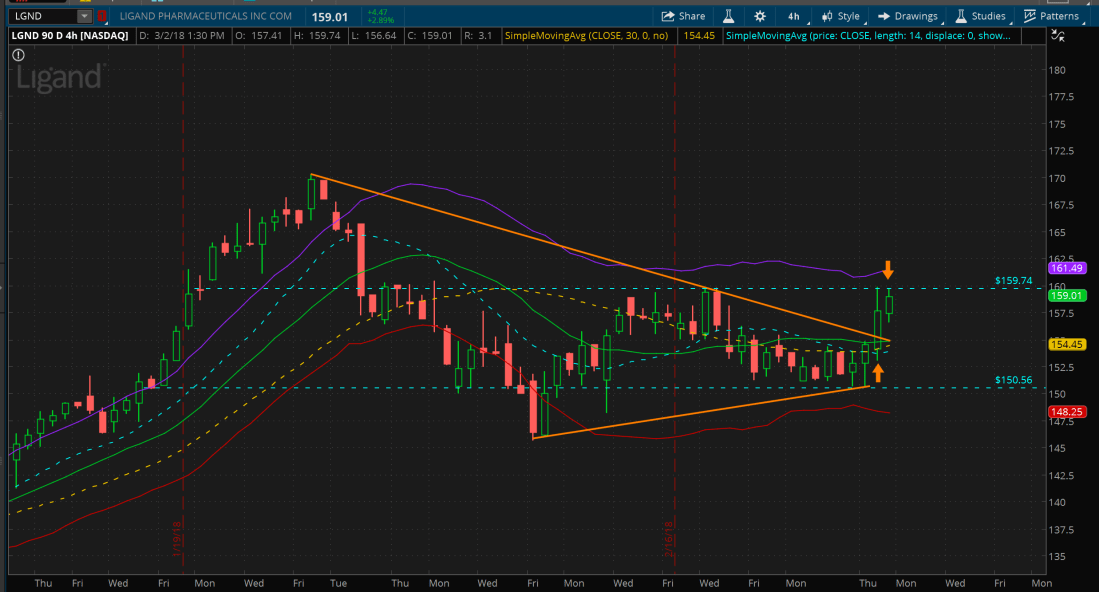Expand the LGND symbol dropdown arrow
The image size is (1099, 592).
point(84,16)
